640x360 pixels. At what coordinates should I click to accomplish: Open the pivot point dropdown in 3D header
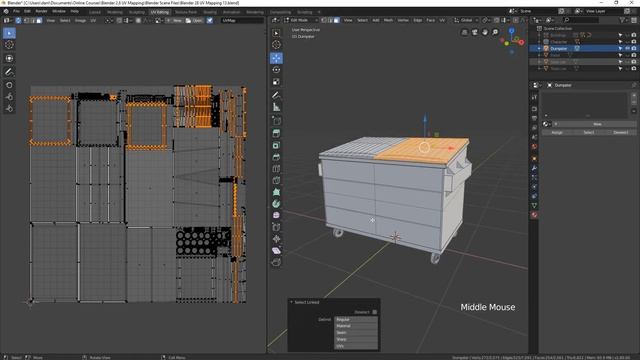pyautogui.click(x=486, y=20)
